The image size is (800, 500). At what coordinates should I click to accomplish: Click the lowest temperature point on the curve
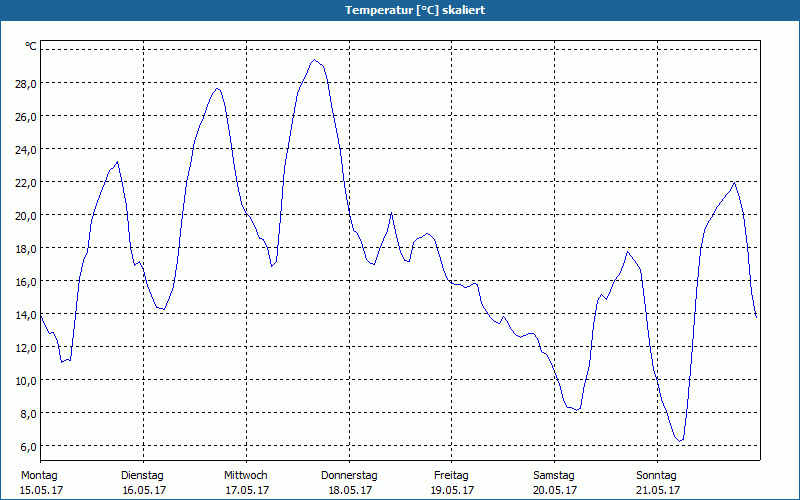pos(681,440)
